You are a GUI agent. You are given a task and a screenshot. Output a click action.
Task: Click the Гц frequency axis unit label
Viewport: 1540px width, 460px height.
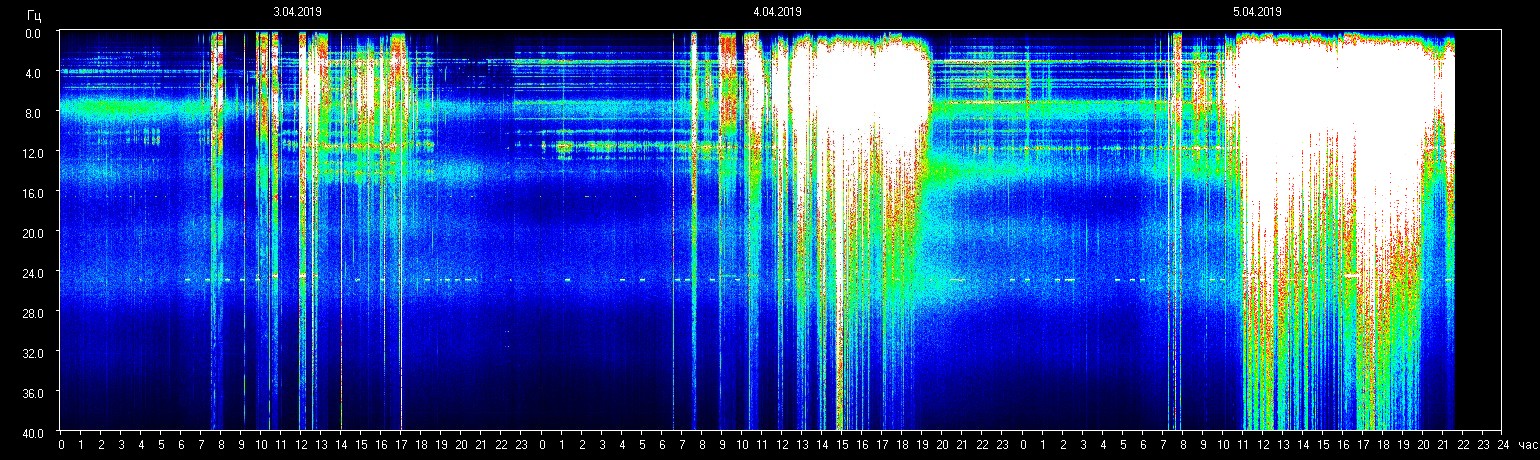(33, 13)
